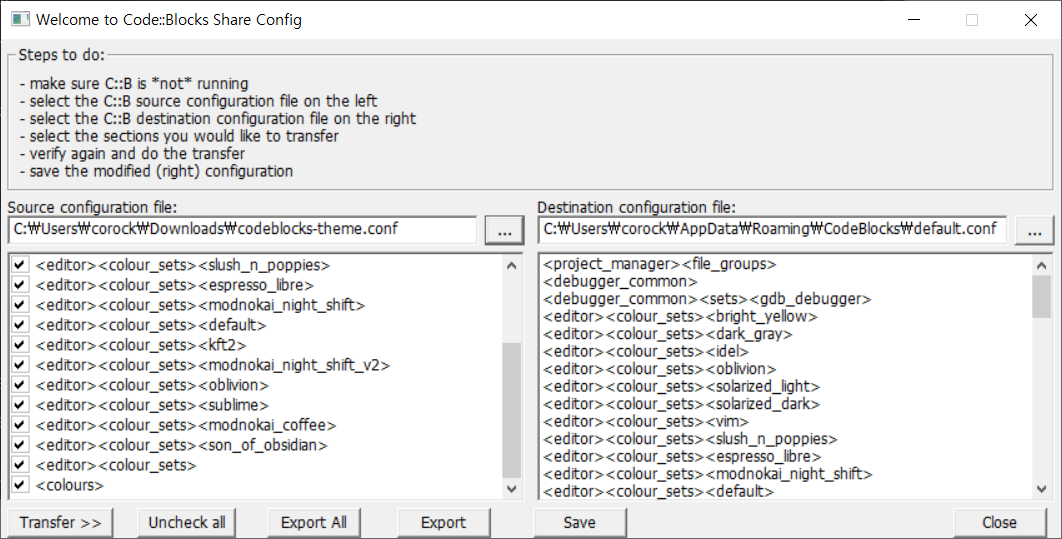The width and height of the screenshot is (1062, 539).
Task: Select the idel colour set entry
Action: click(646, 352)
